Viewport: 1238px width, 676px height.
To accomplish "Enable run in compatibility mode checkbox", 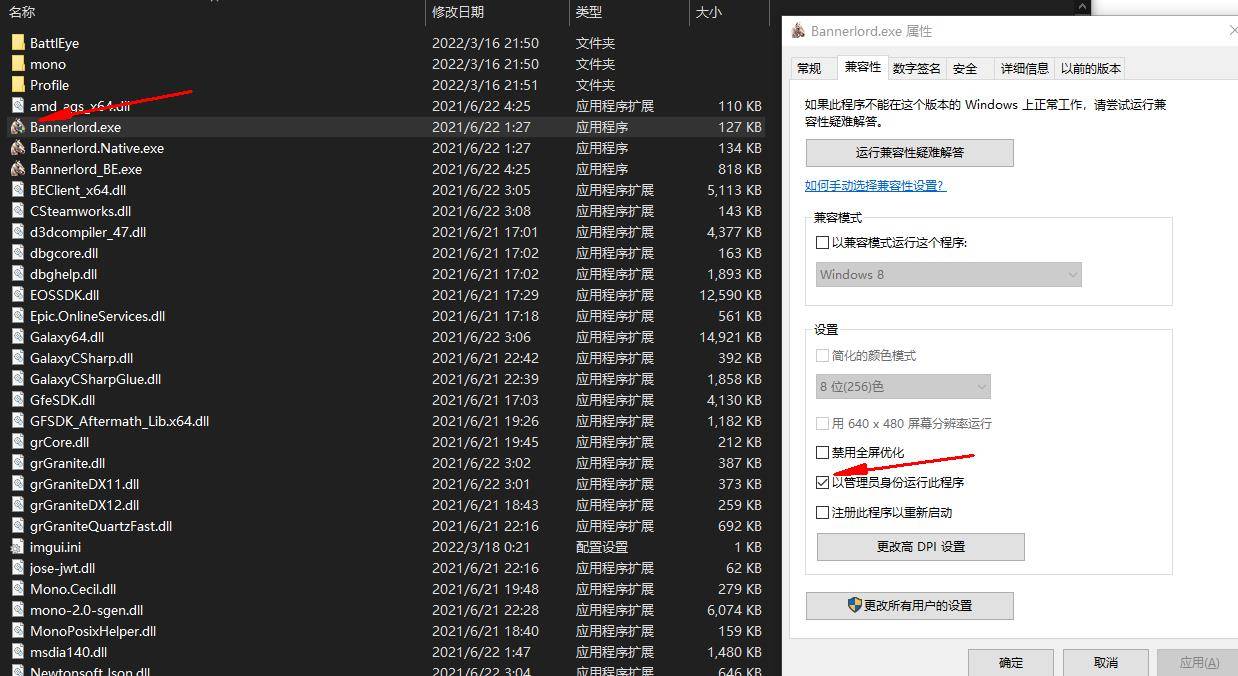I will coord(822,243).
